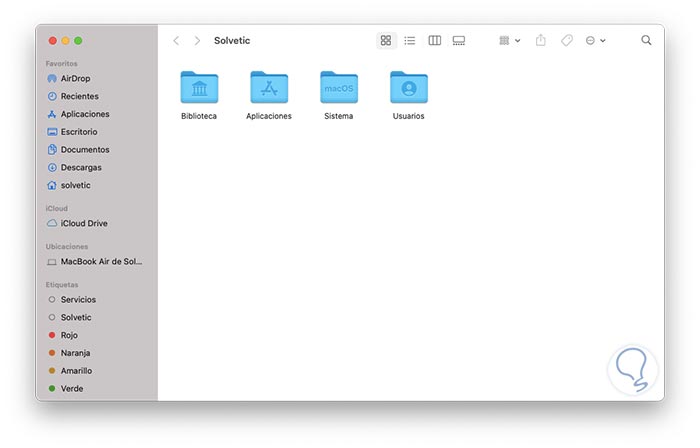The width and height of the screenshot is (700, 448).
Task: Close the Finder window
Action: coord(53,41)
